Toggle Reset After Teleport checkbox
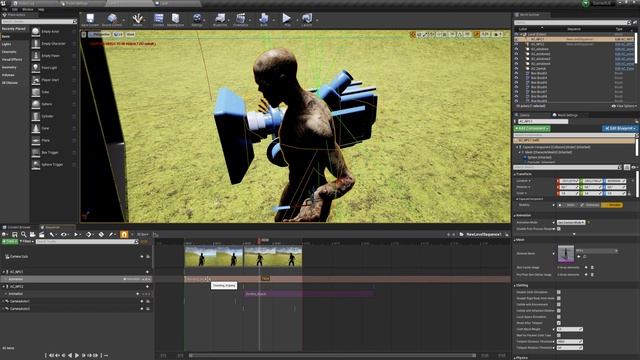Screen dimensions: 640x360 pos(559,322)
